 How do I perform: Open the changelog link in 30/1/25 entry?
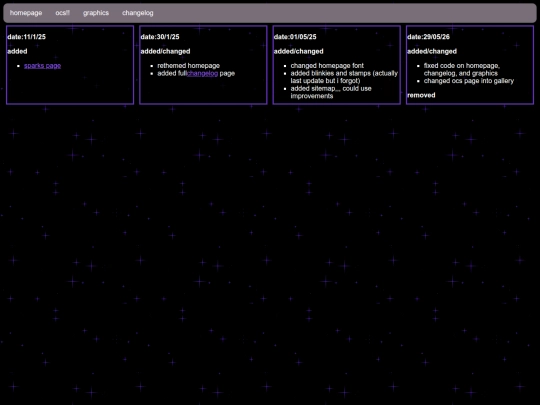[202, 73]
